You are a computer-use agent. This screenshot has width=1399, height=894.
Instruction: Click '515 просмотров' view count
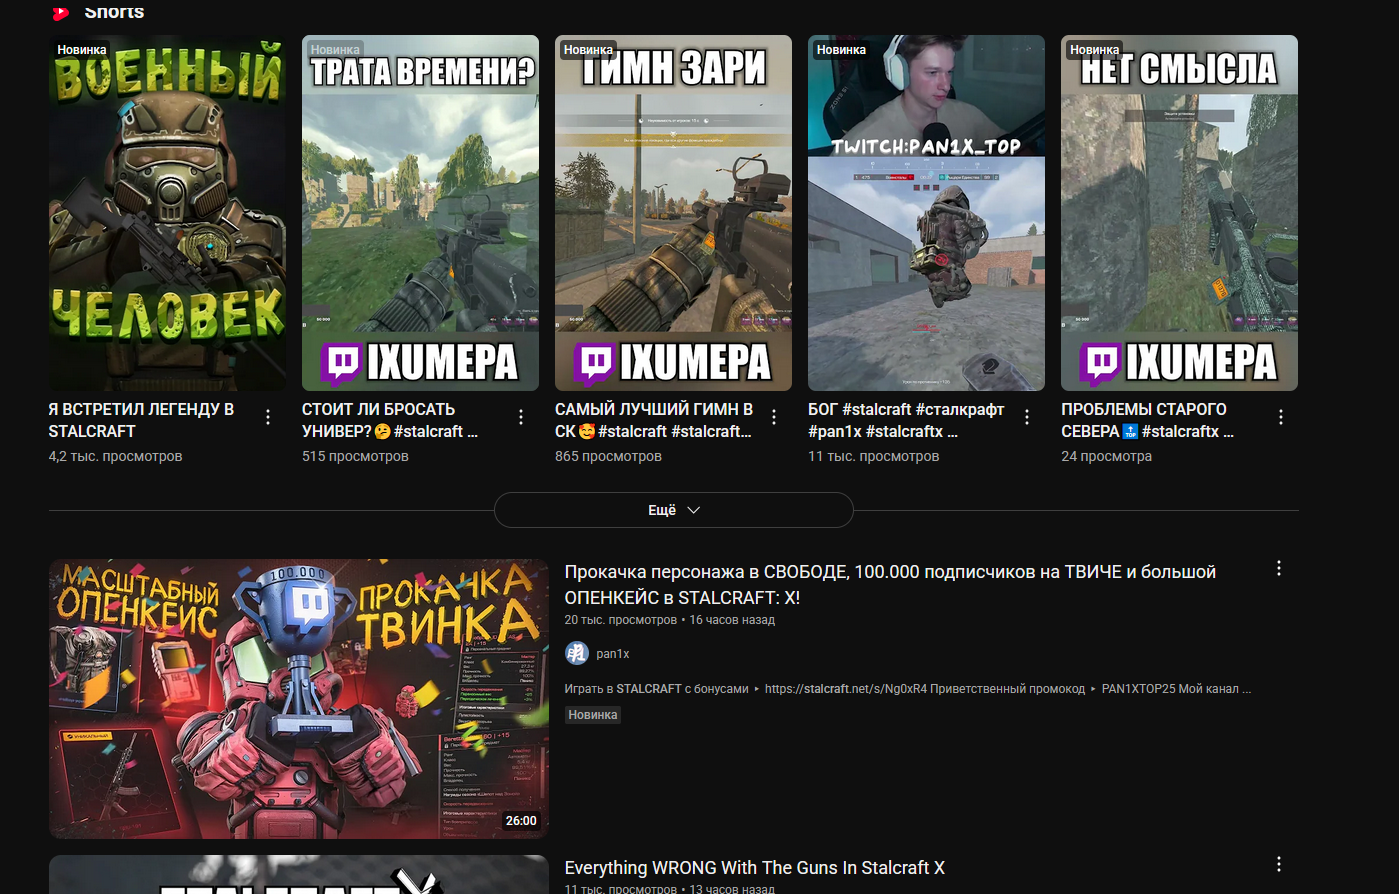(x=355, y=456)
